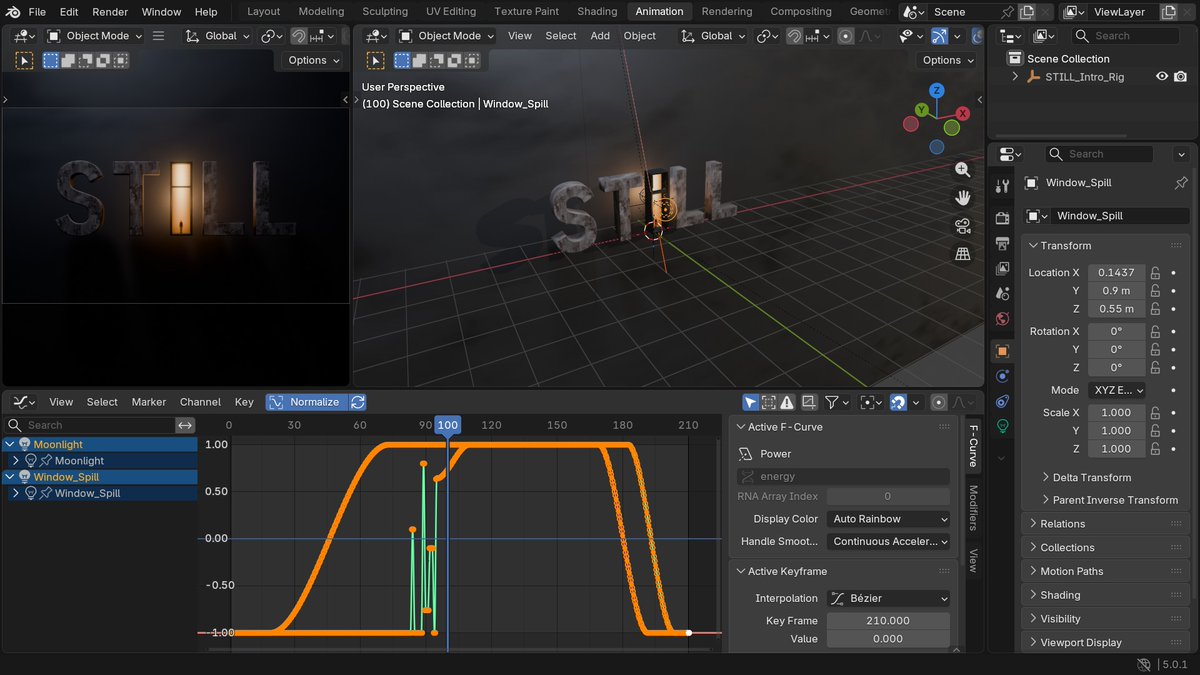Open the light Data properties tab
Screen dimensions: 1200x675
[x=1003, y=426]
